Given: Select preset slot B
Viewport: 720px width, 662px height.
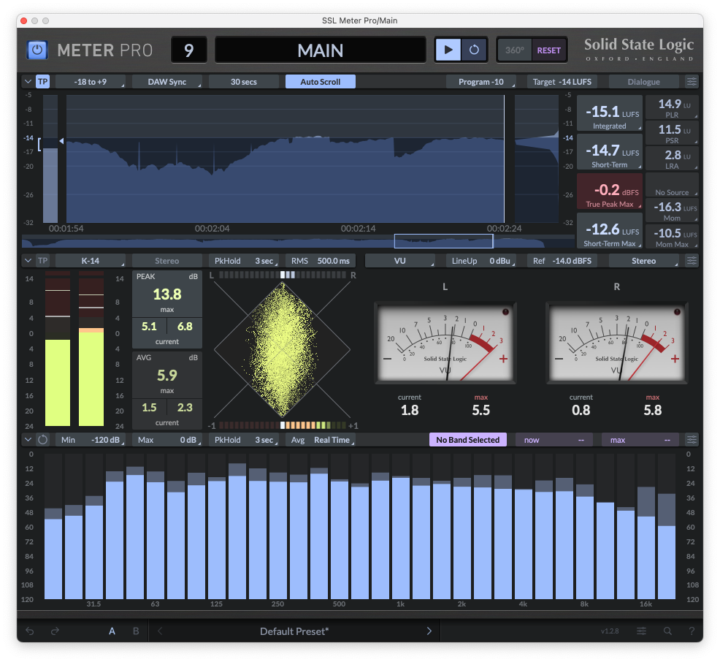Looking at the screenshot, I should point(136,631).
